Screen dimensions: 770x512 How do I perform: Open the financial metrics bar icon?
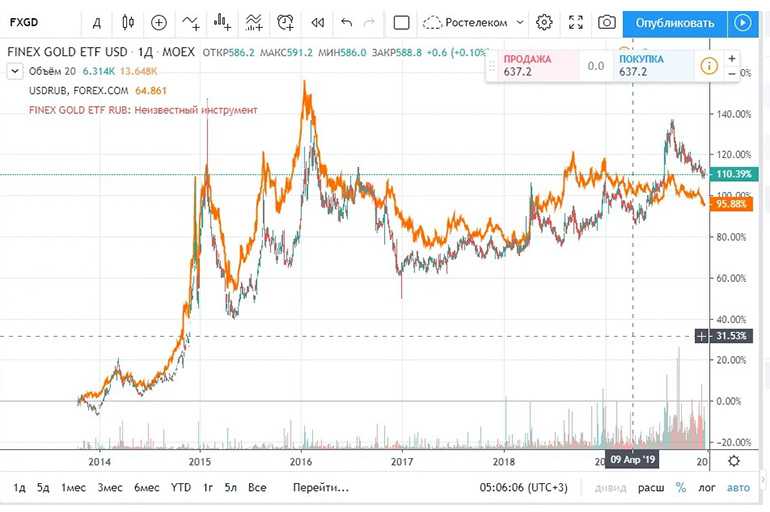[x=222, y=23]
